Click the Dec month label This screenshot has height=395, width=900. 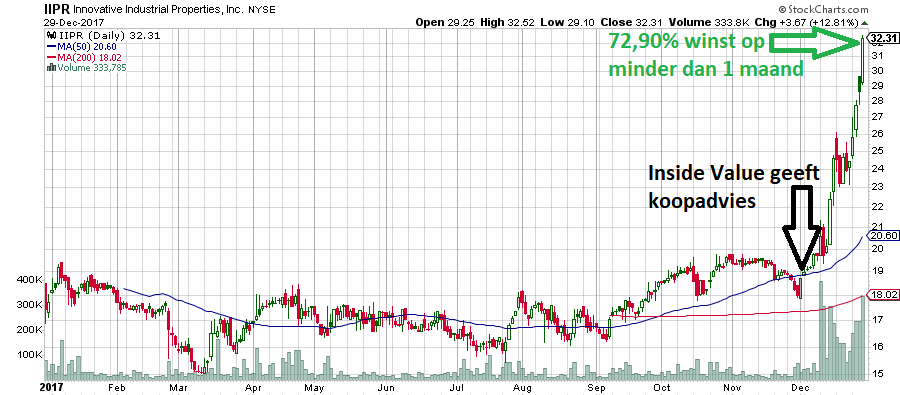(x=801, y=388)
